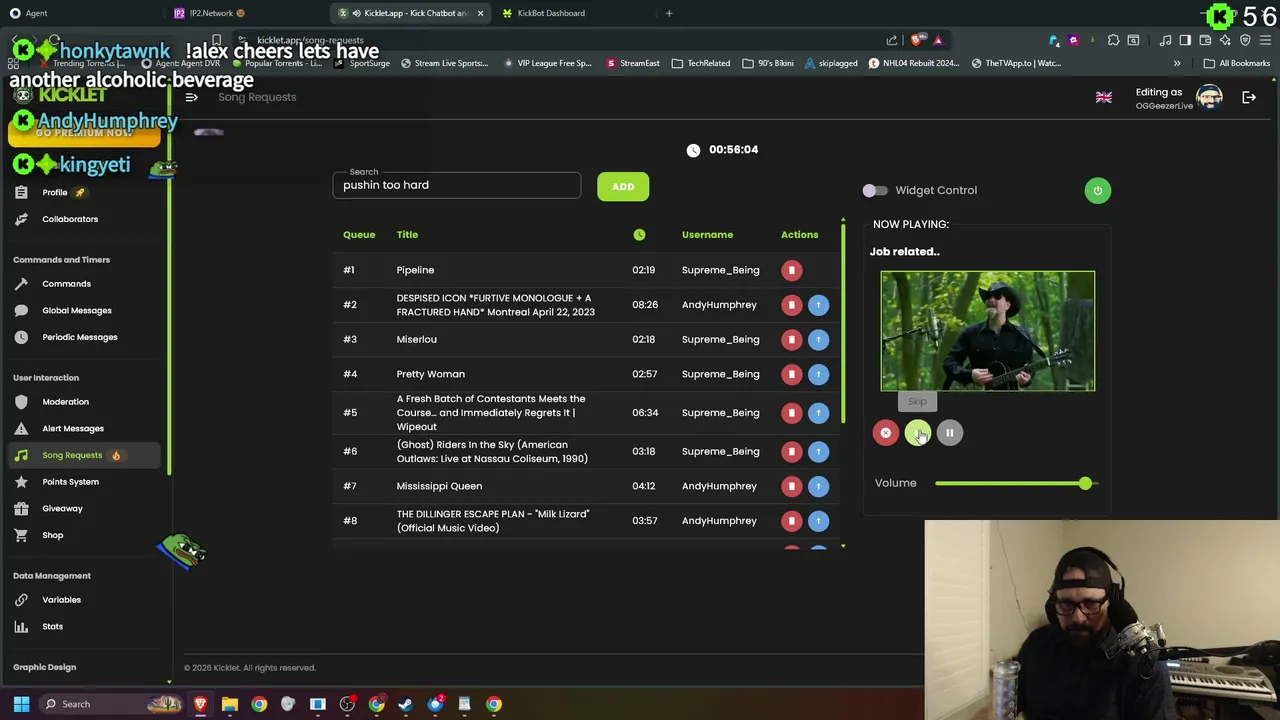1280x720 pixels.
Task: Move Pretty Woman up the queue
Action: pos(818,374)
